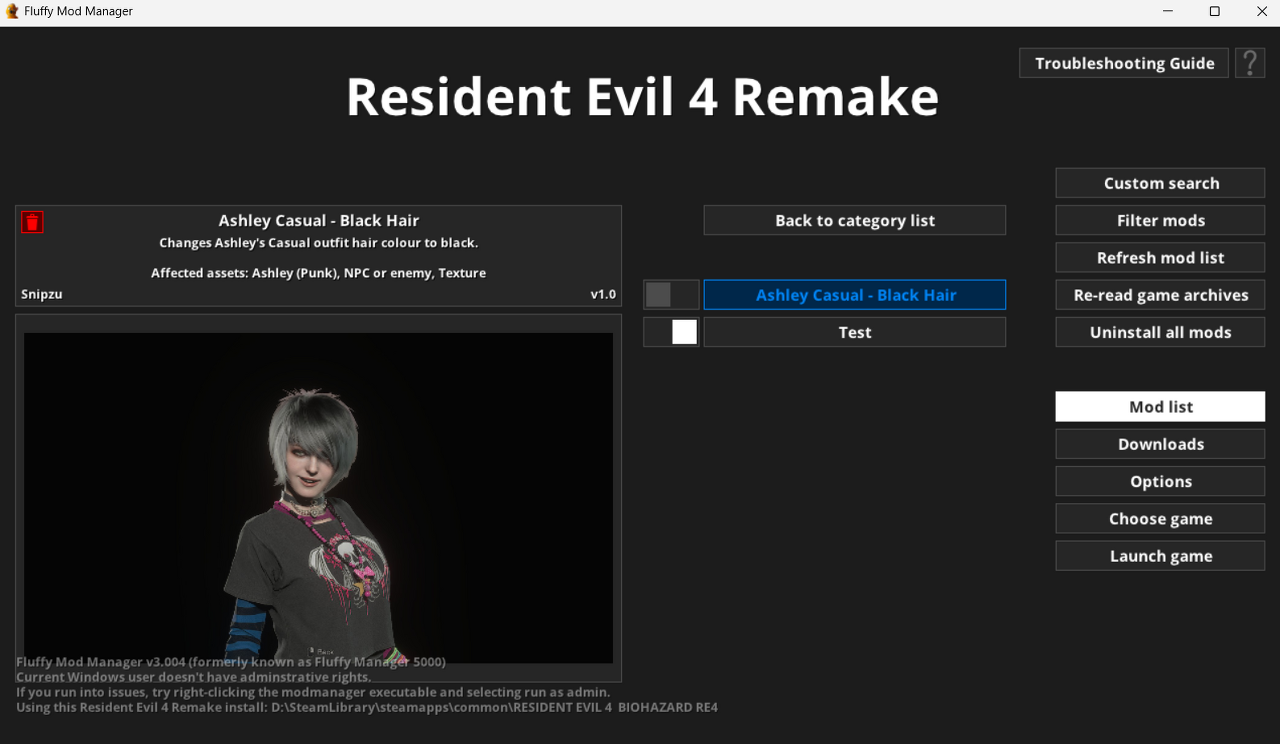Open Custom search
Viewport: 1280px width, 744px height.
click(1160, 183)
